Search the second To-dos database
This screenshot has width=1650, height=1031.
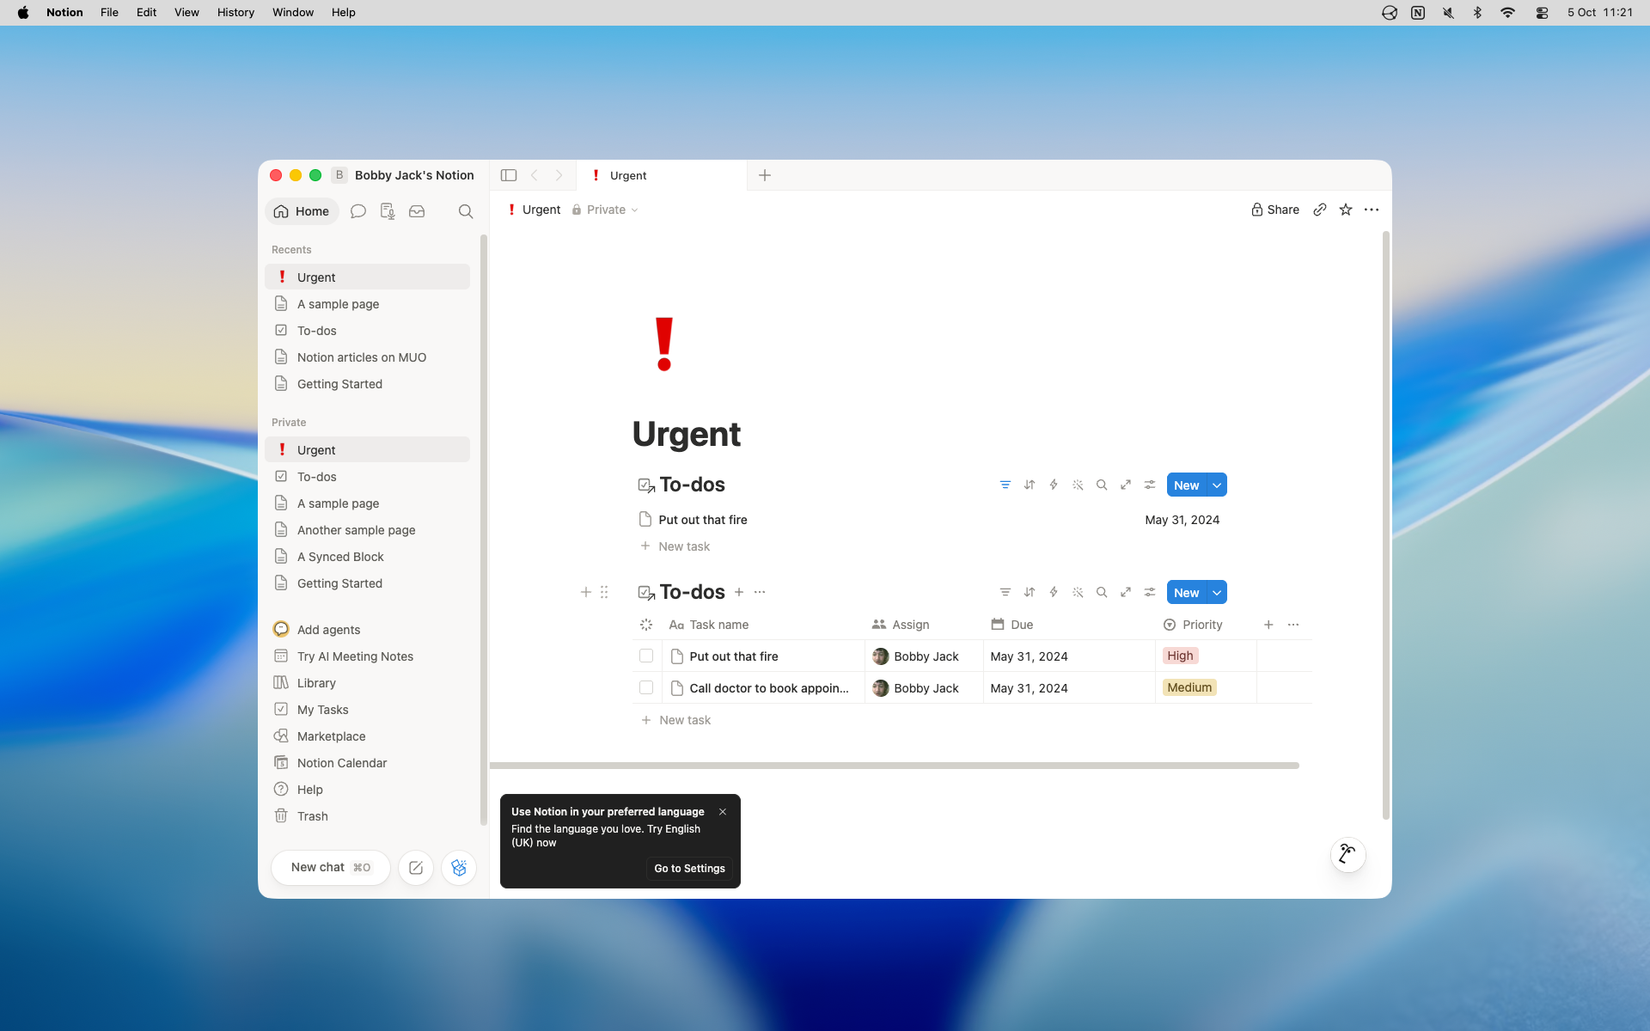(x=1101, y=592)
